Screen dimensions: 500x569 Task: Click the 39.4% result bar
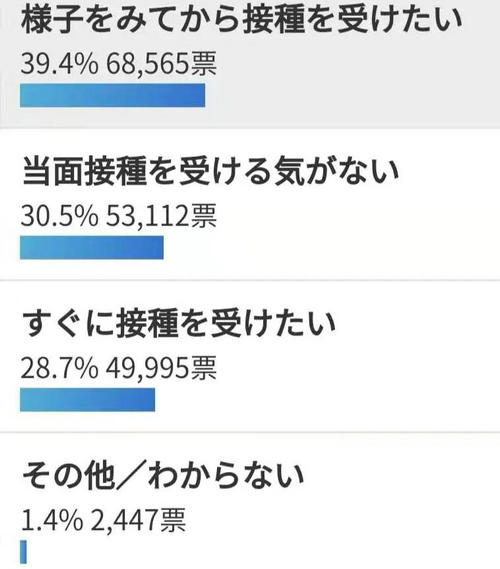coord(112,95)
